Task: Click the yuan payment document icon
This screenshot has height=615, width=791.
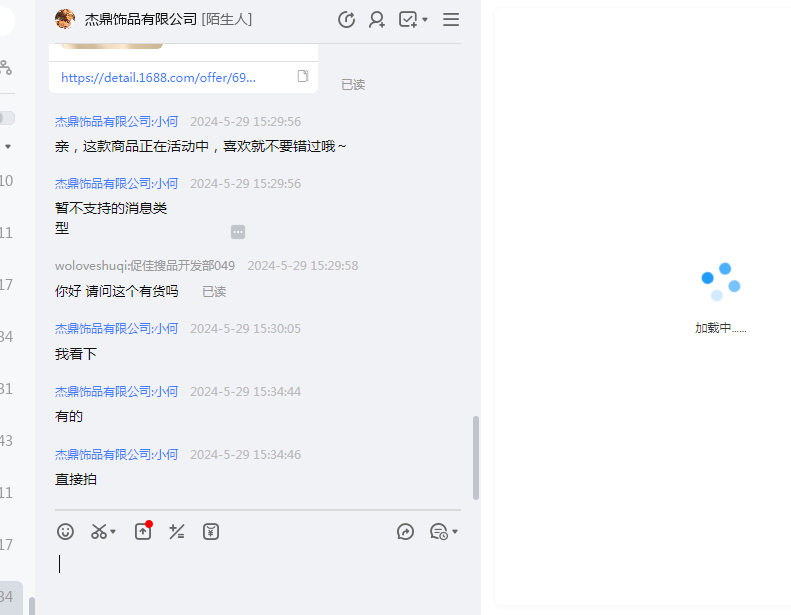Action: (211, 532)
